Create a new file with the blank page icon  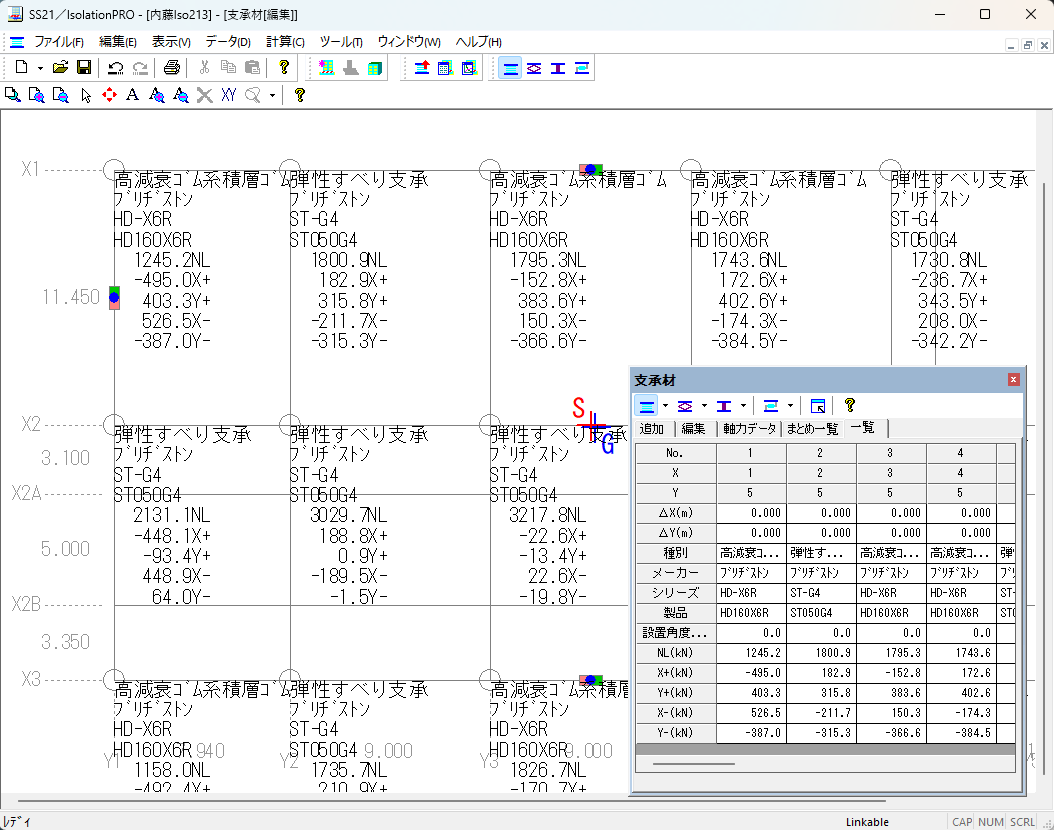tap(22, 67)
